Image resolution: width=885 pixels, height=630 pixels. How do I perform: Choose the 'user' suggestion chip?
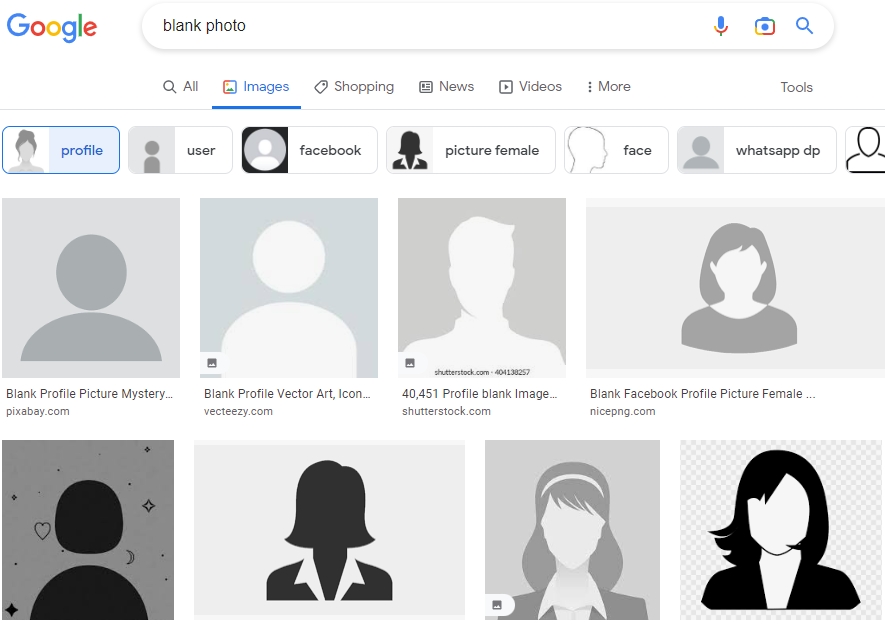point(180,150)
